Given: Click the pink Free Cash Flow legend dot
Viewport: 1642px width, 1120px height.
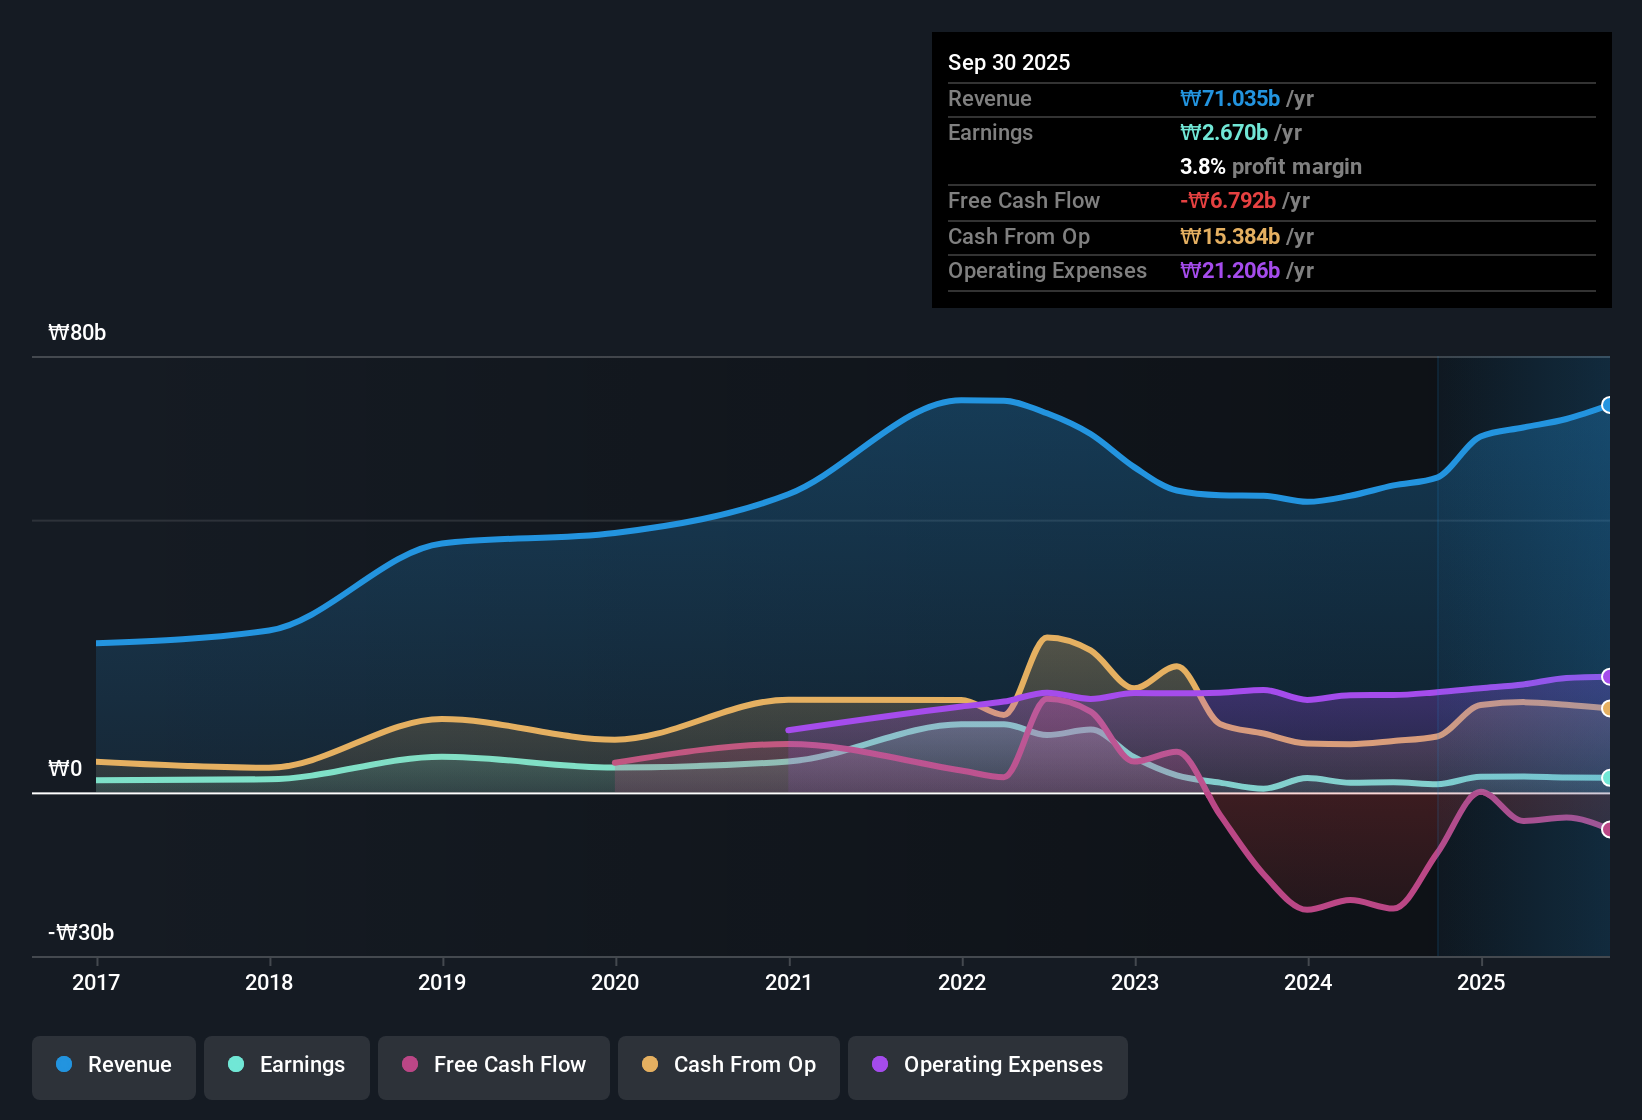Looking at the screenshot, I should [409, 1065].
